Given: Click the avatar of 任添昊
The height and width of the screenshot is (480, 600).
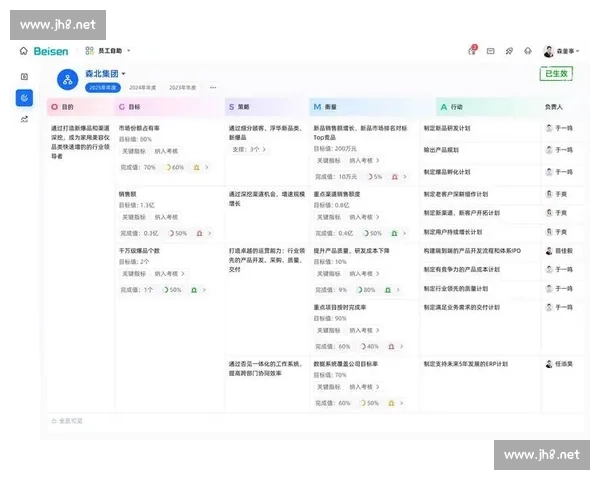Looking at the screenshot, I should 549,364.
